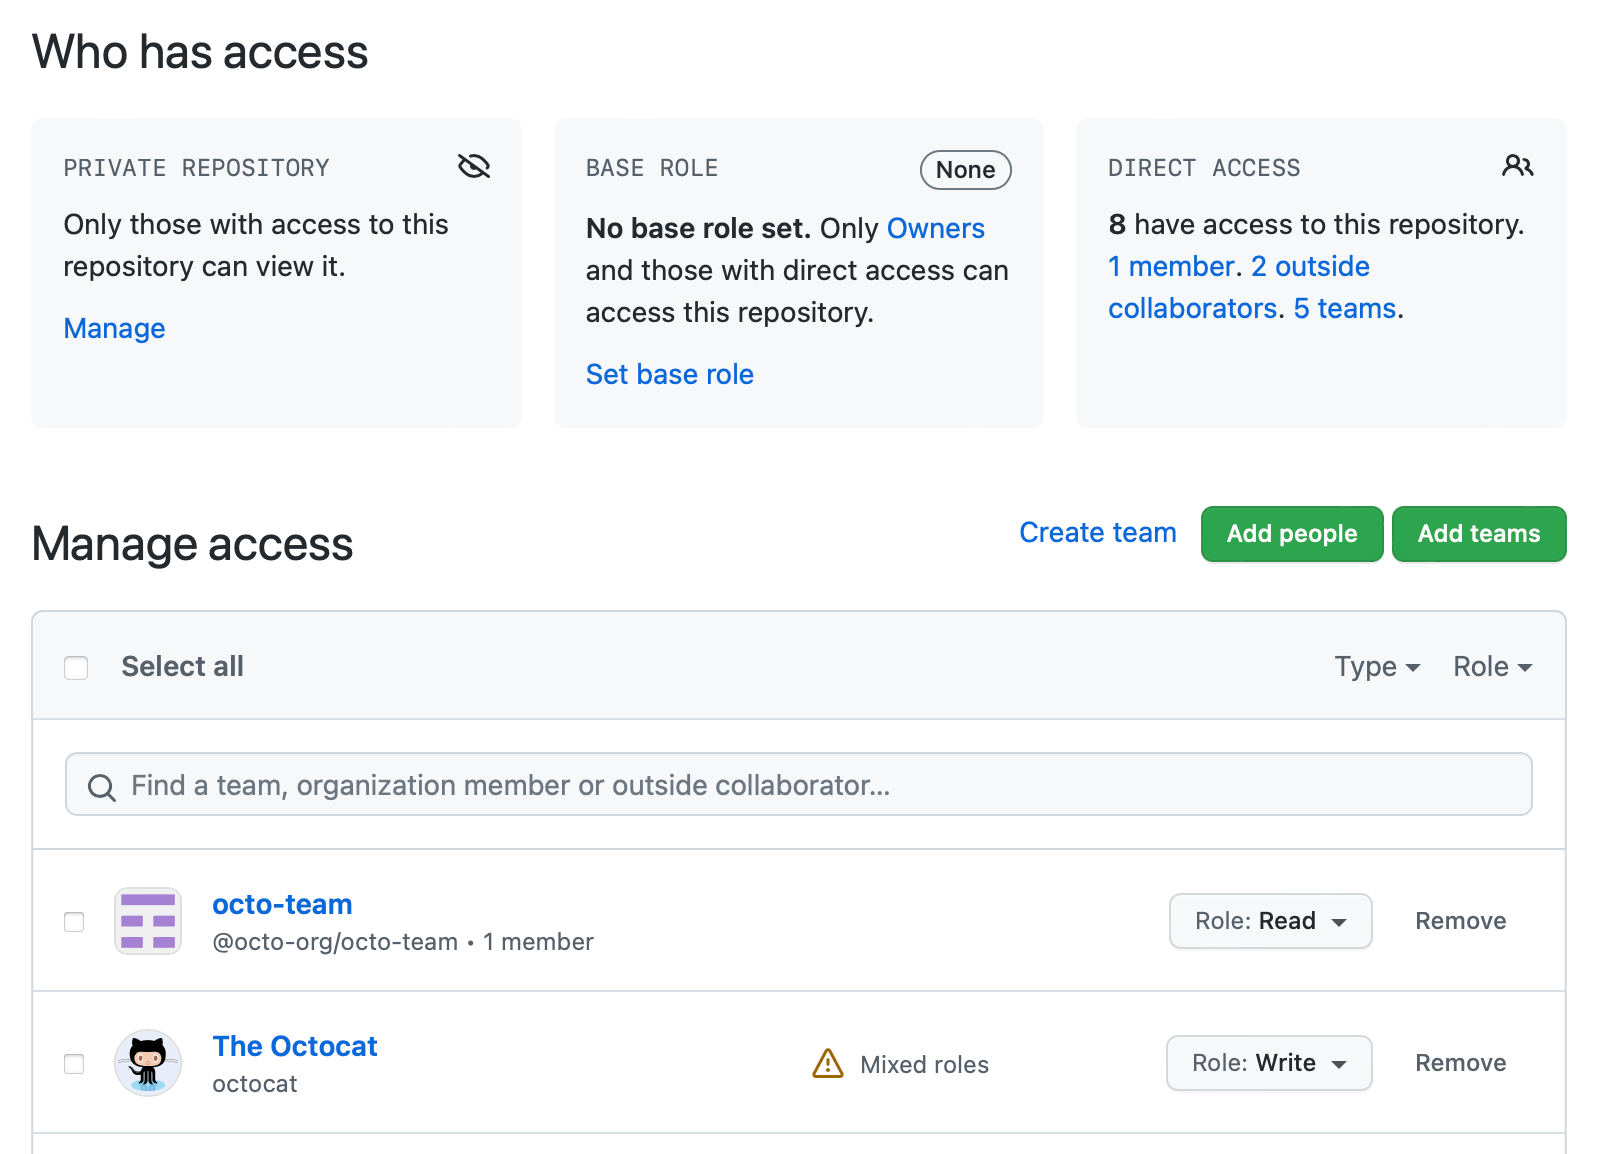The image size is (1604, 1154).
Task: Click the octo-team avatar image
Action: pyautogui.click(x=147, y=921)
